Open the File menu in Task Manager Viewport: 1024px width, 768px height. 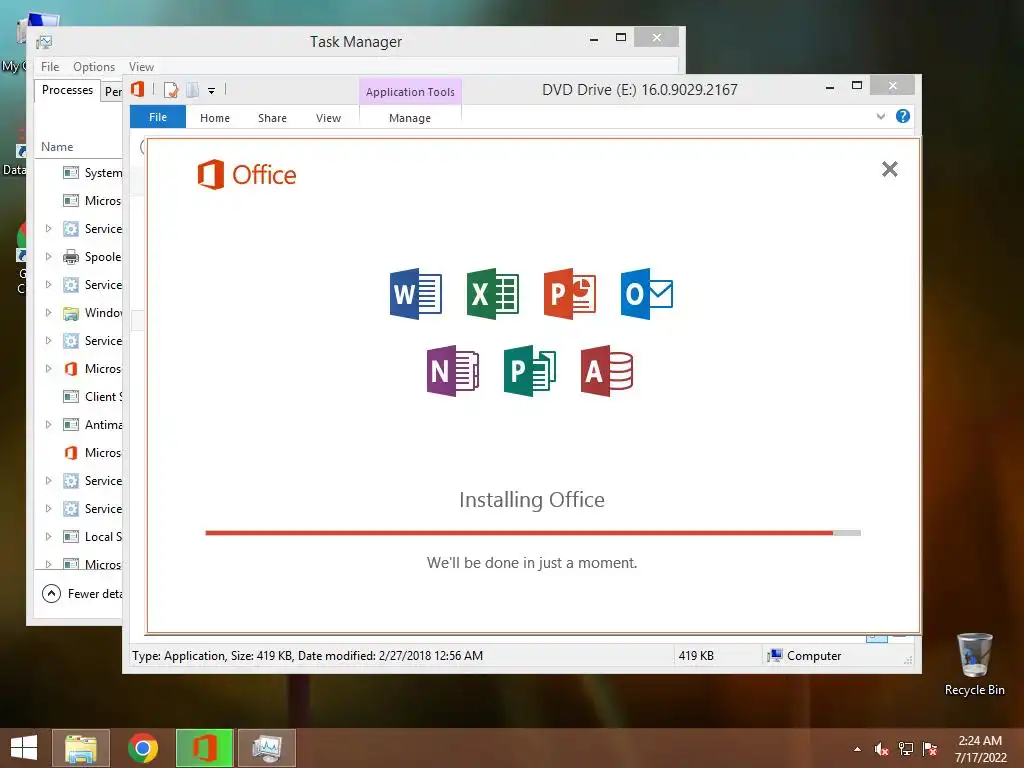coord(50,67)
